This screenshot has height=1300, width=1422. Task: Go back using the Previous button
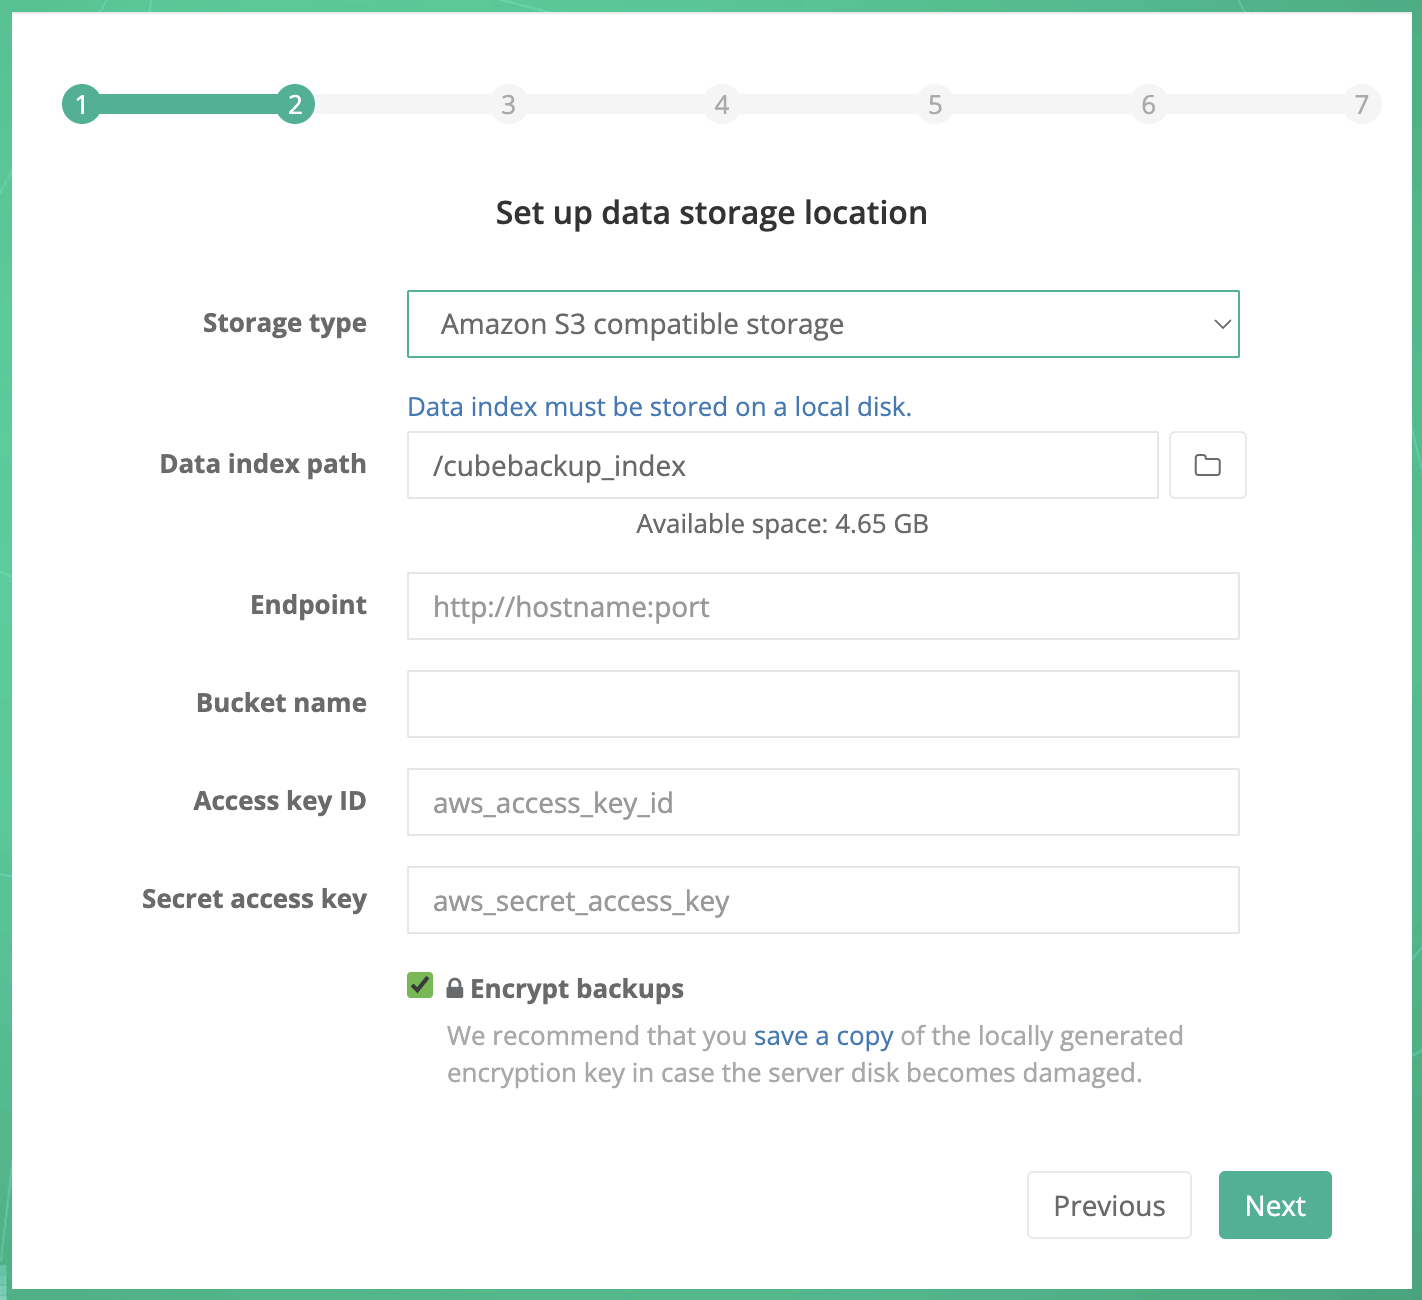click(x=1109, y=1205)
